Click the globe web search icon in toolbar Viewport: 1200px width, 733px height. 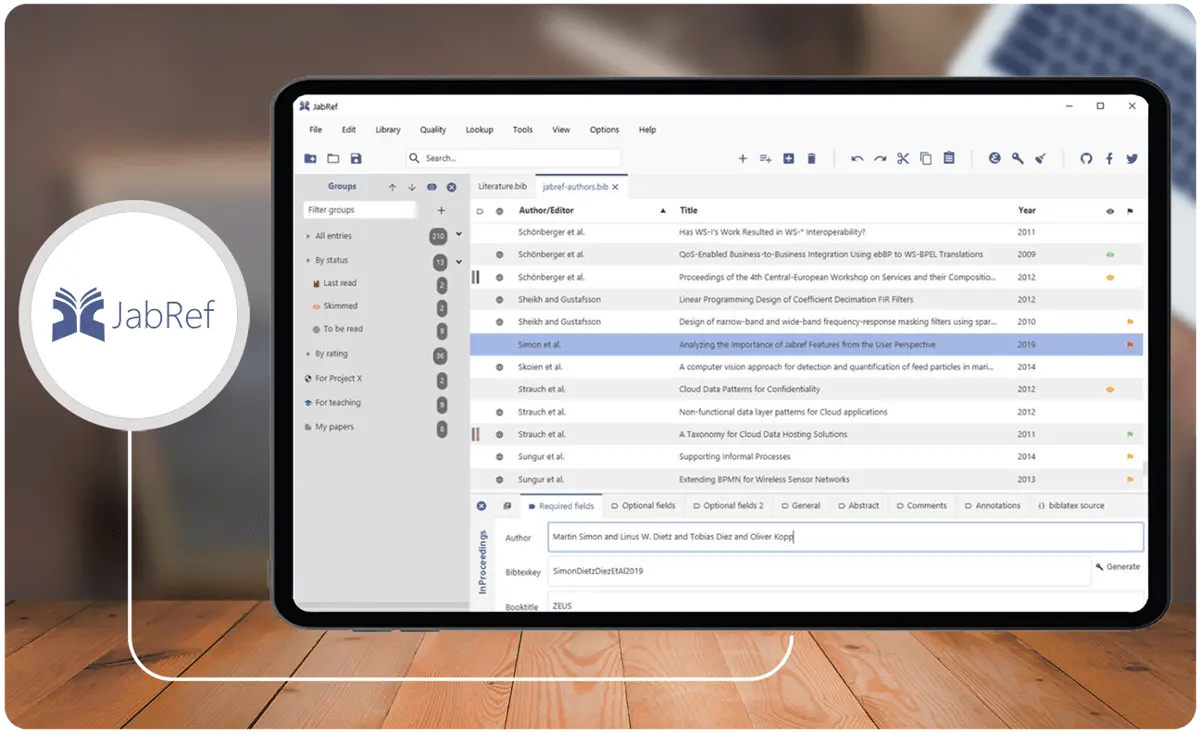point(995,158)
